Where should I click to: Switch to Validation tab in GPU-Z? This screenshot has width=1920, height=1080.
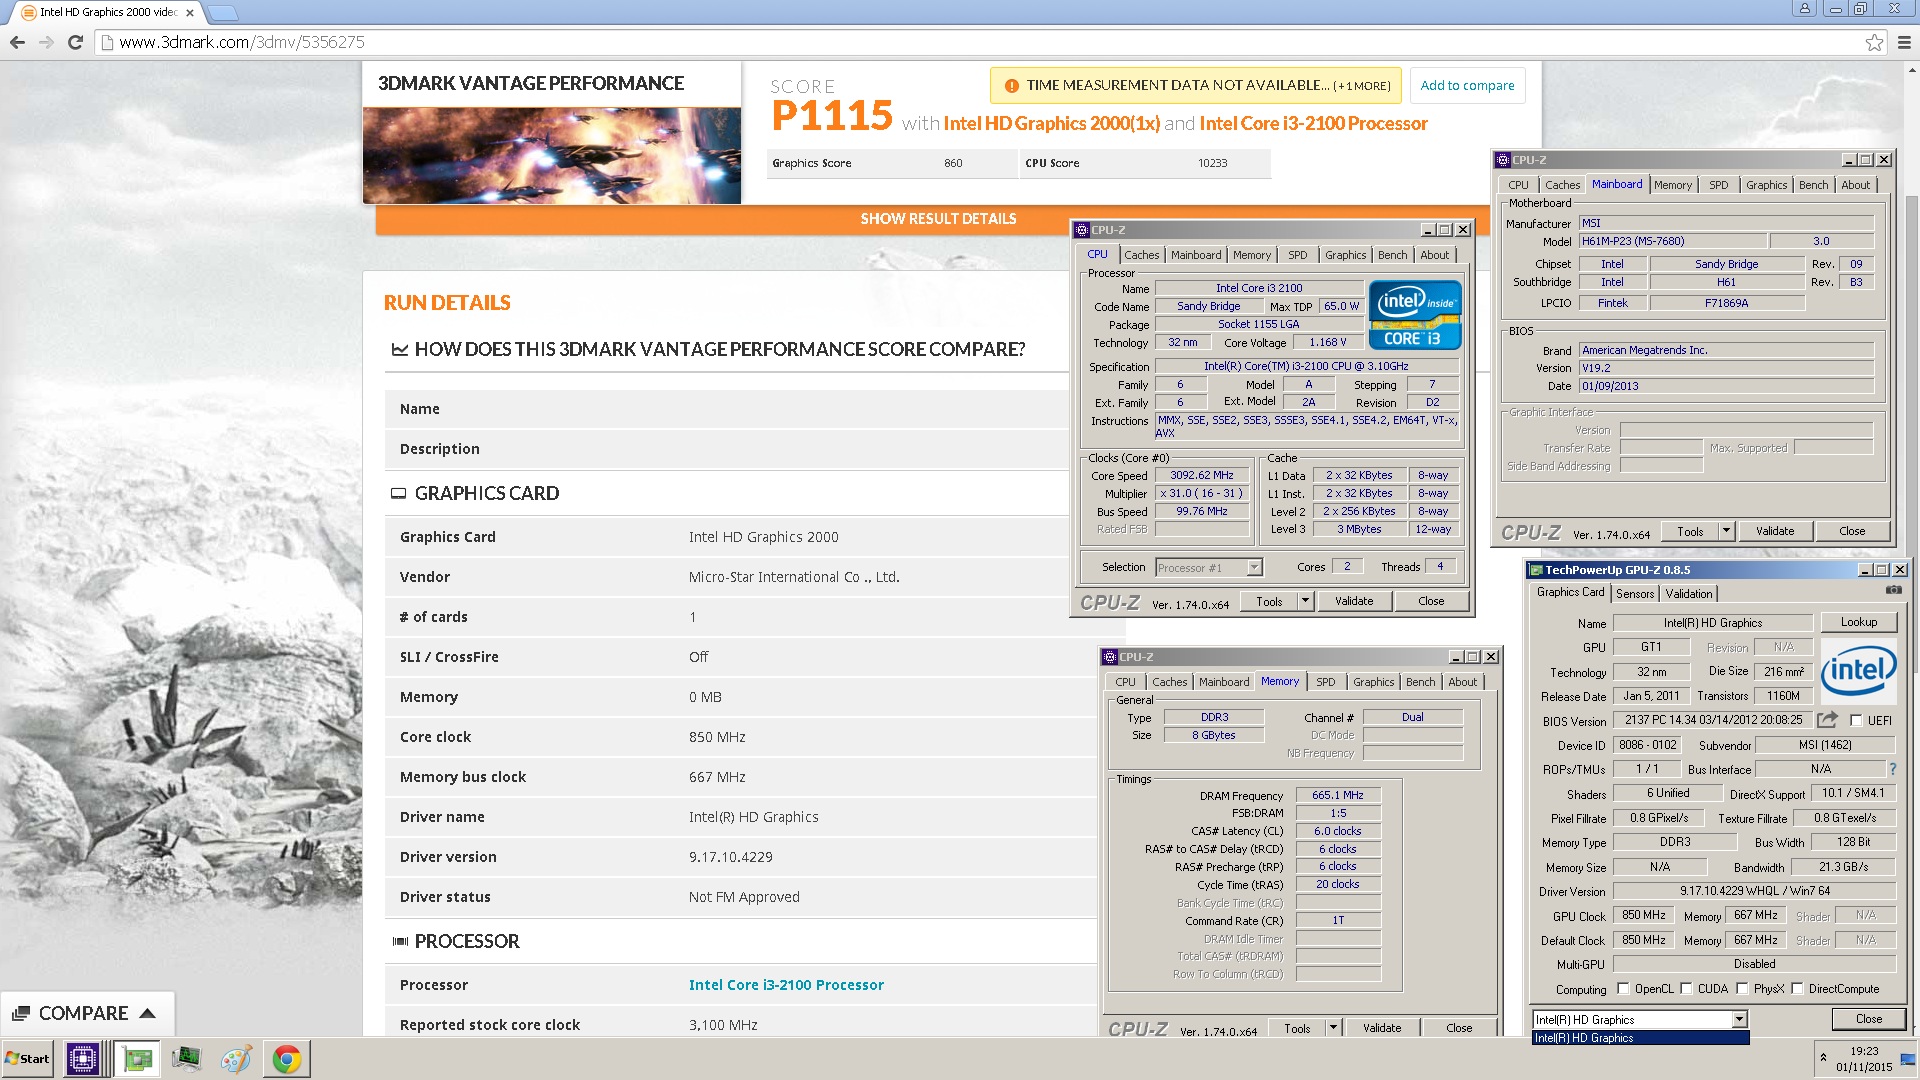pyautogui.click(x=1689, y=594)
